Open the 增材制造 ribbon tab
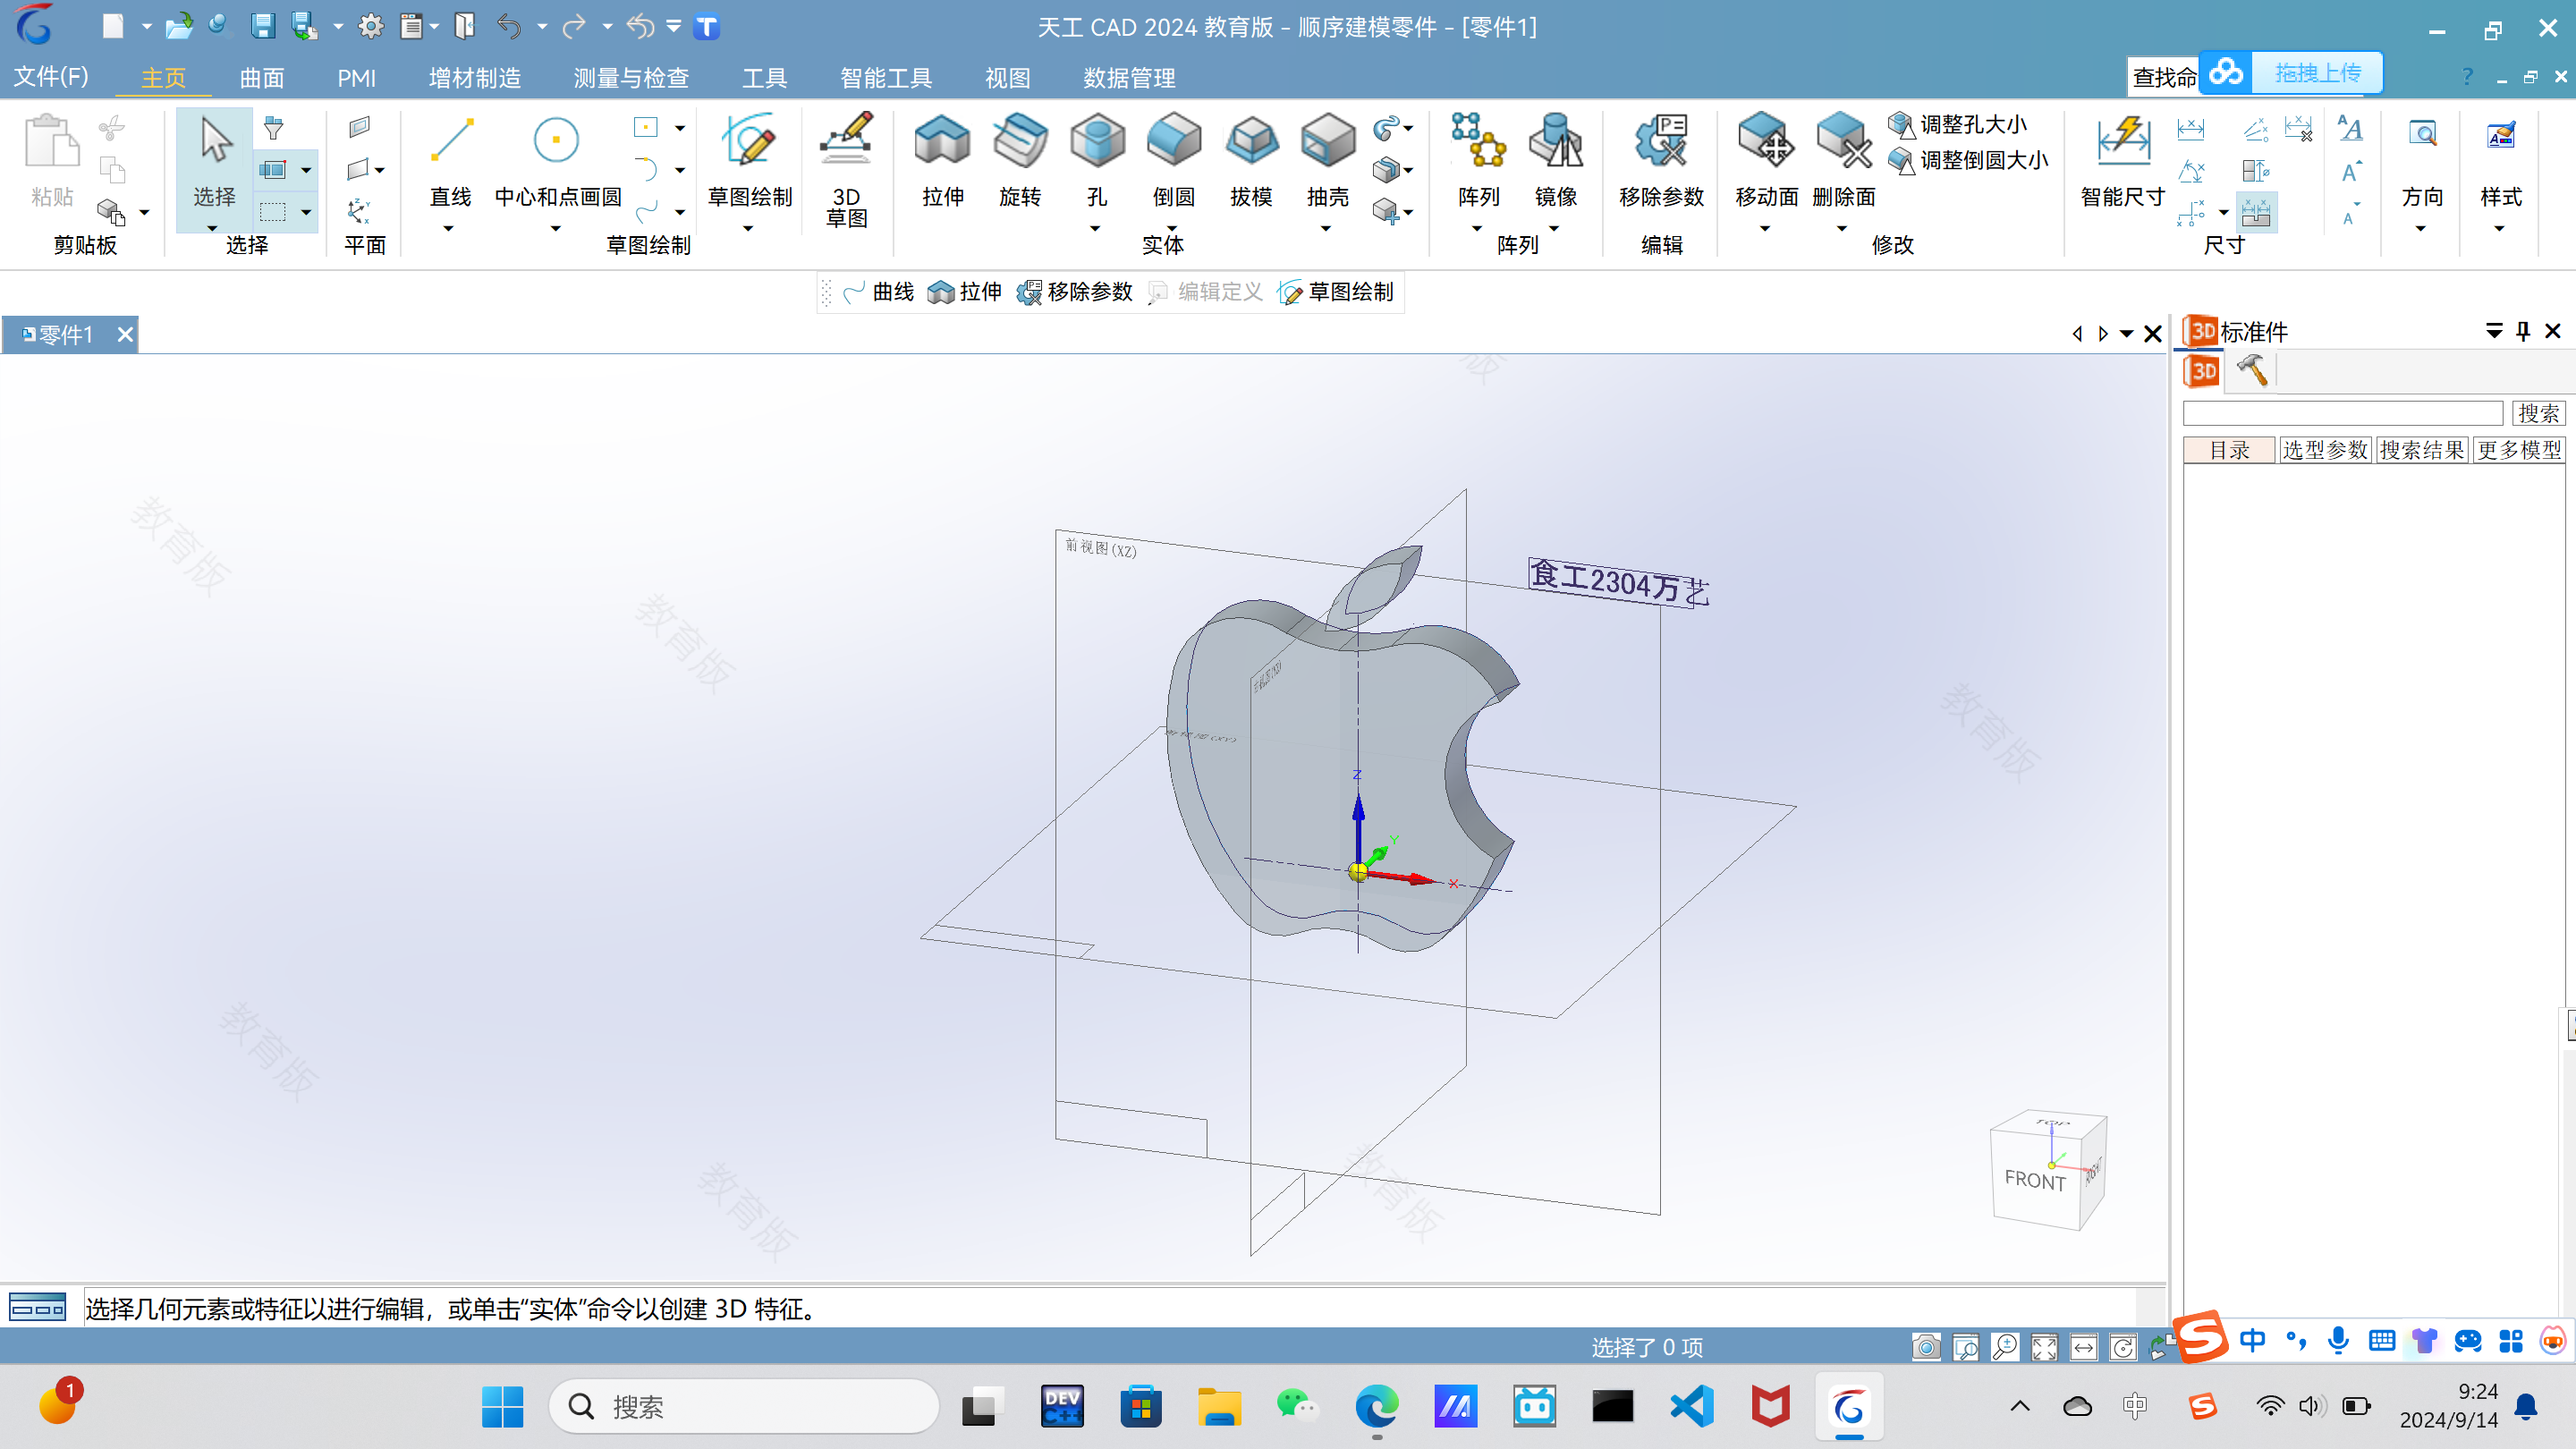The width and height of the screenshot is (2576, 1449). 475,77
